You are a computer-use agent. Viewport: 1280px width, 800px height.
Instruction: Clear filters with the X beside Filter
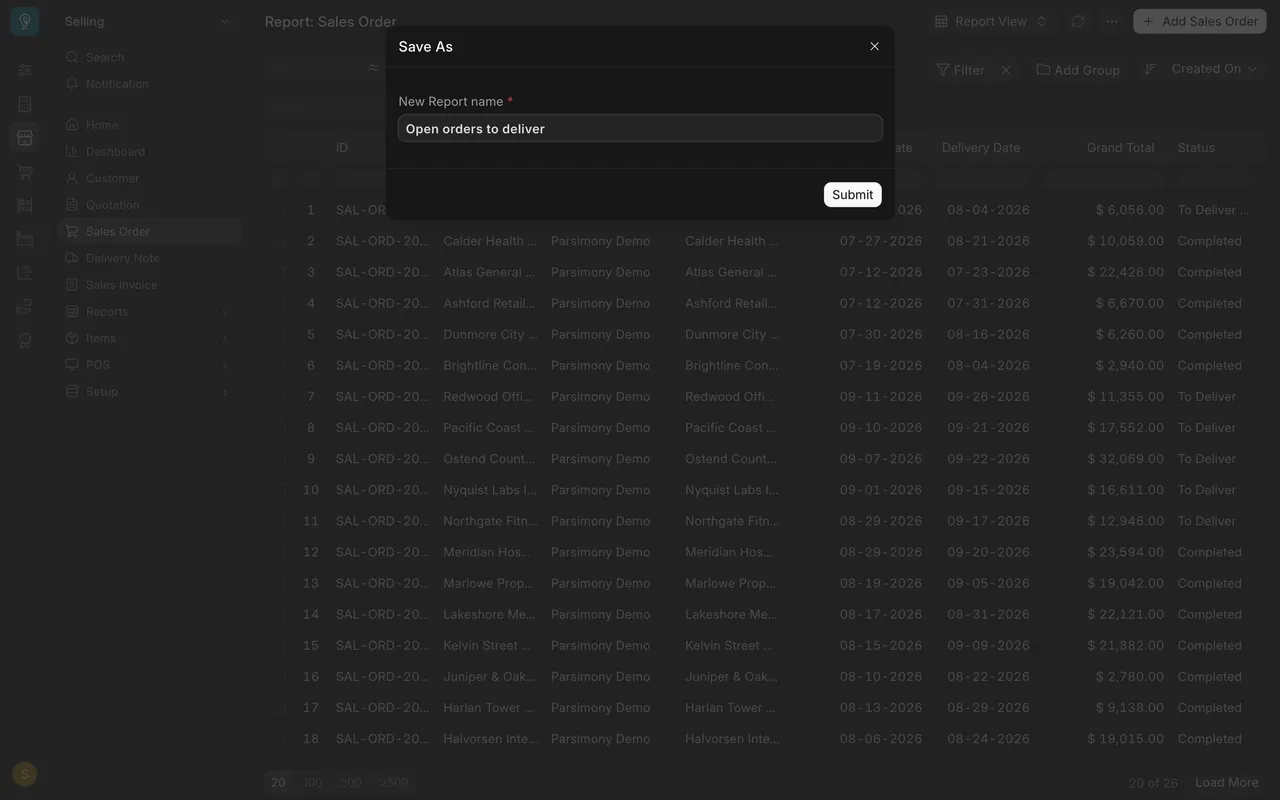1006,70
